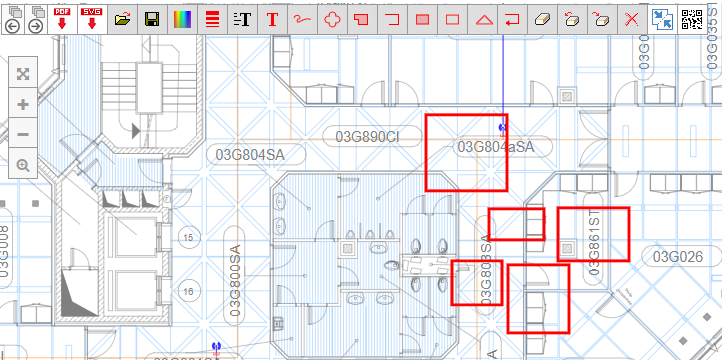722x360 pixels.
Task: Select the eraser tool
Action: coord(542,19)
